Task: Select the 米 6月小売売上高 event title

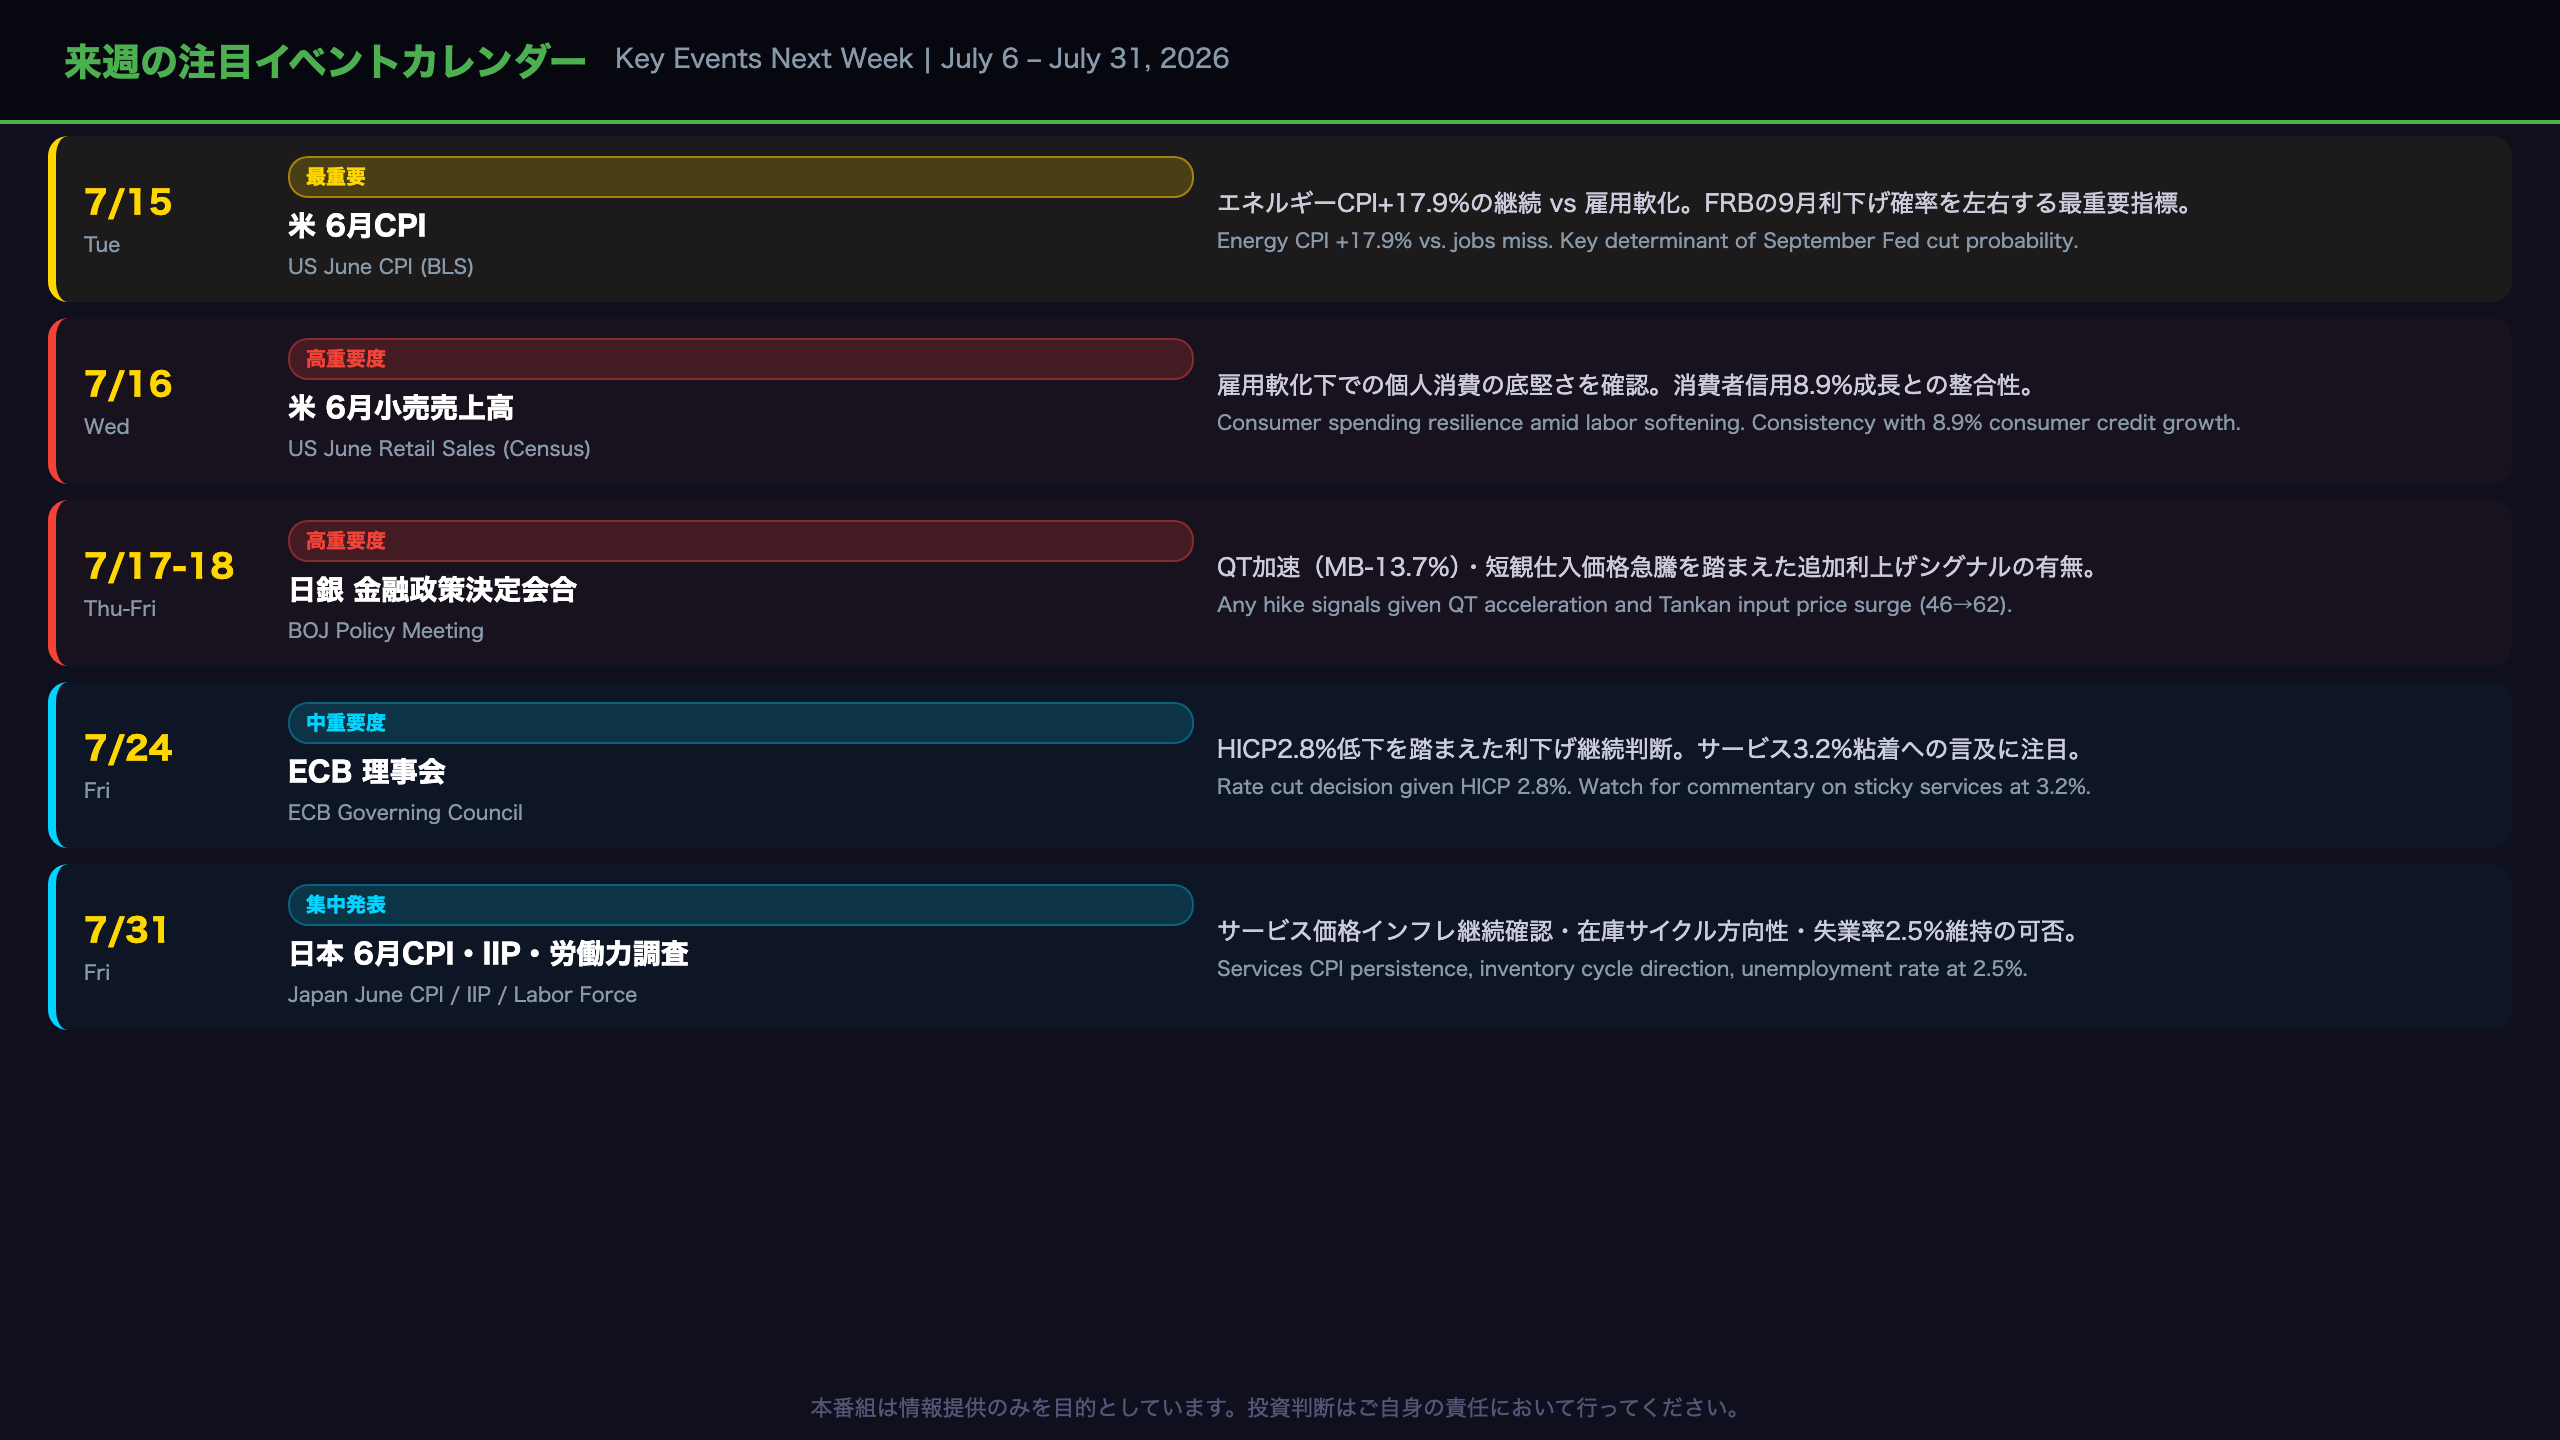Action: click(401, 408)
